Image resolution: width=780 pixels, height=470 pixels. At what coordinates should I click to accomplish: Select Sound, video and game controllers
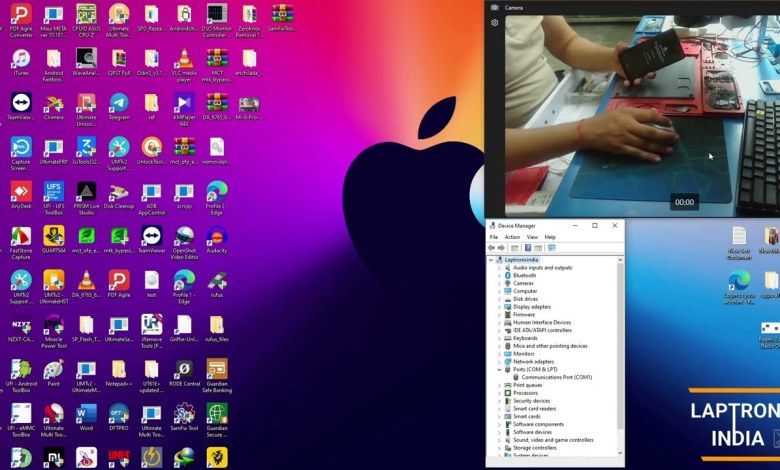(x=553, y=440)
